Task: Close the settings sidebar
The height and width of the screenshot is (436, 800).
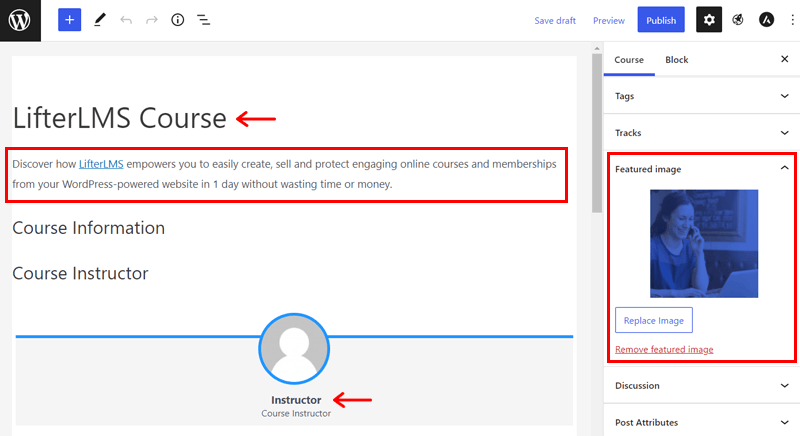Action: tap(785, 59)
